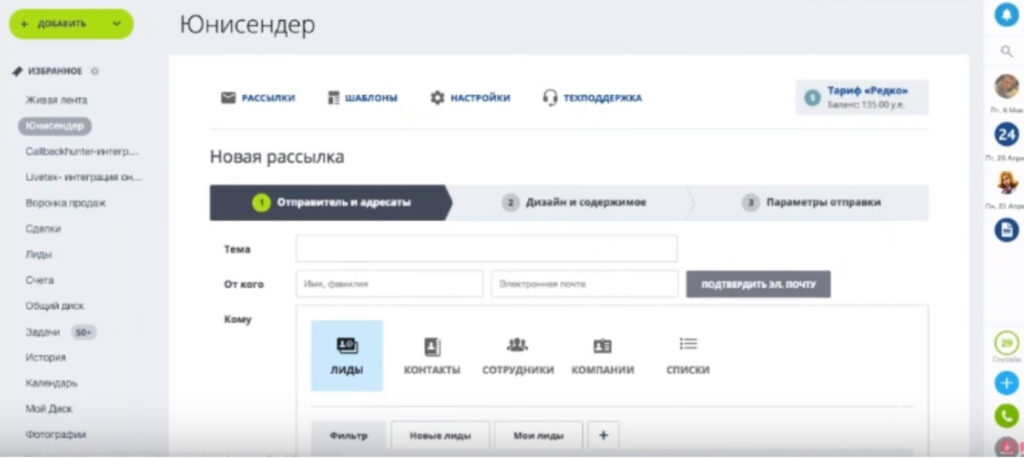Image resolution: width=1024 pixels, height=459 pixels.
Task: Click the Шаблоны template icon
Action: pyautogui.click(x=334, y=98)
